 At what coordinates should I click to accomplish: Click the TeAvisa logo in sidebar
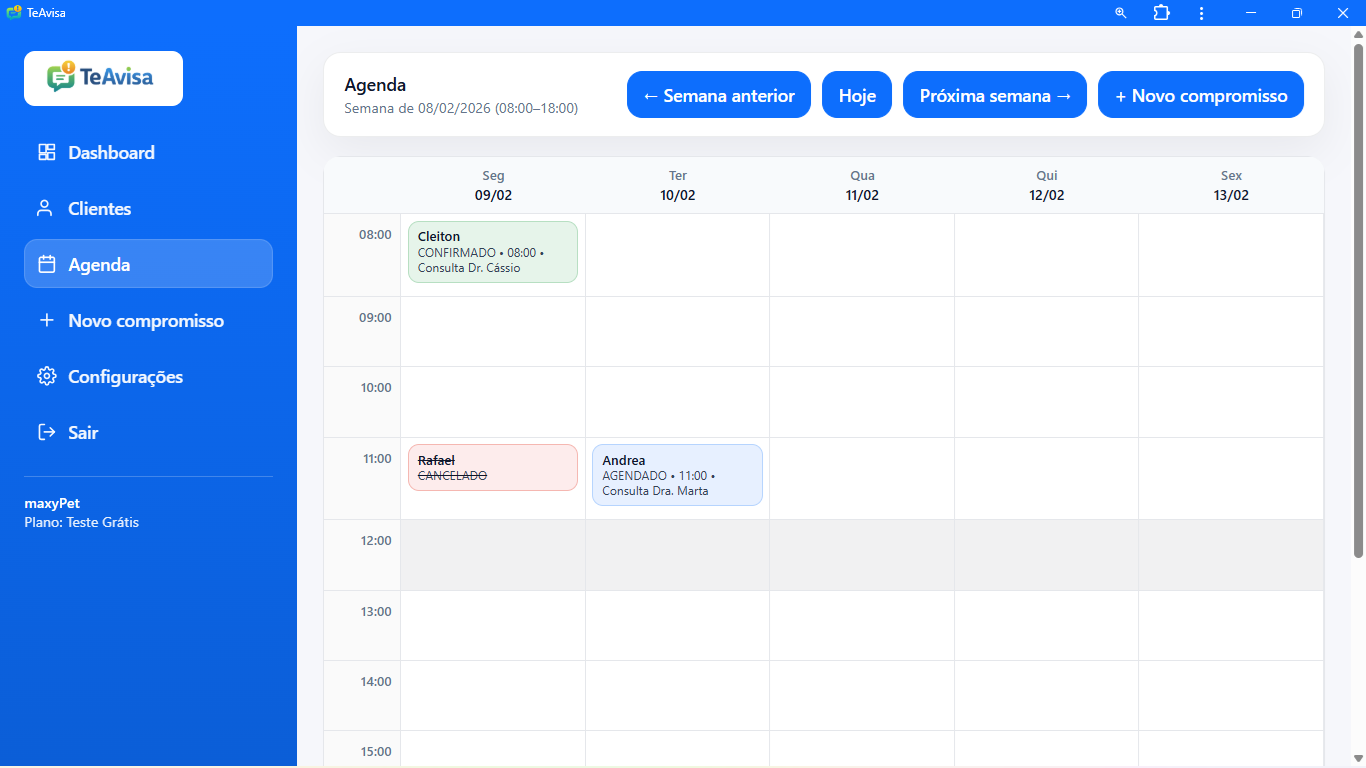pyautogui.click(x=103, y=78)
